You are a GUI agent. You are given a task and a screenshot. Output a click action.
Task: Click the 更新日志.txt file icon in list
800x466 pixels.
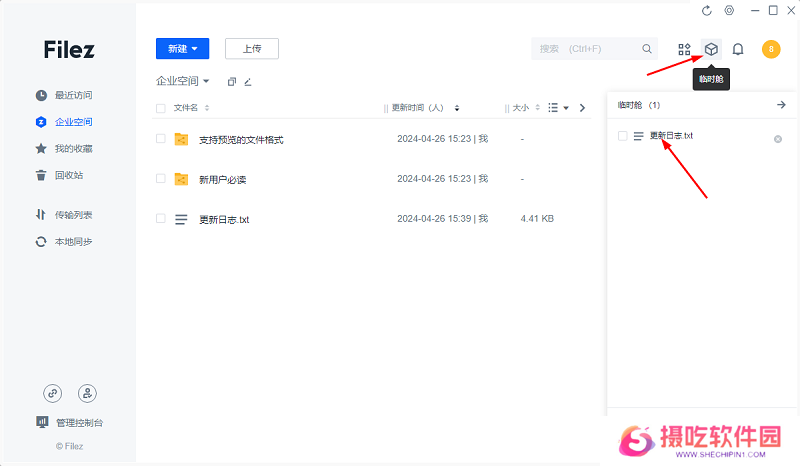click(181, 219)
